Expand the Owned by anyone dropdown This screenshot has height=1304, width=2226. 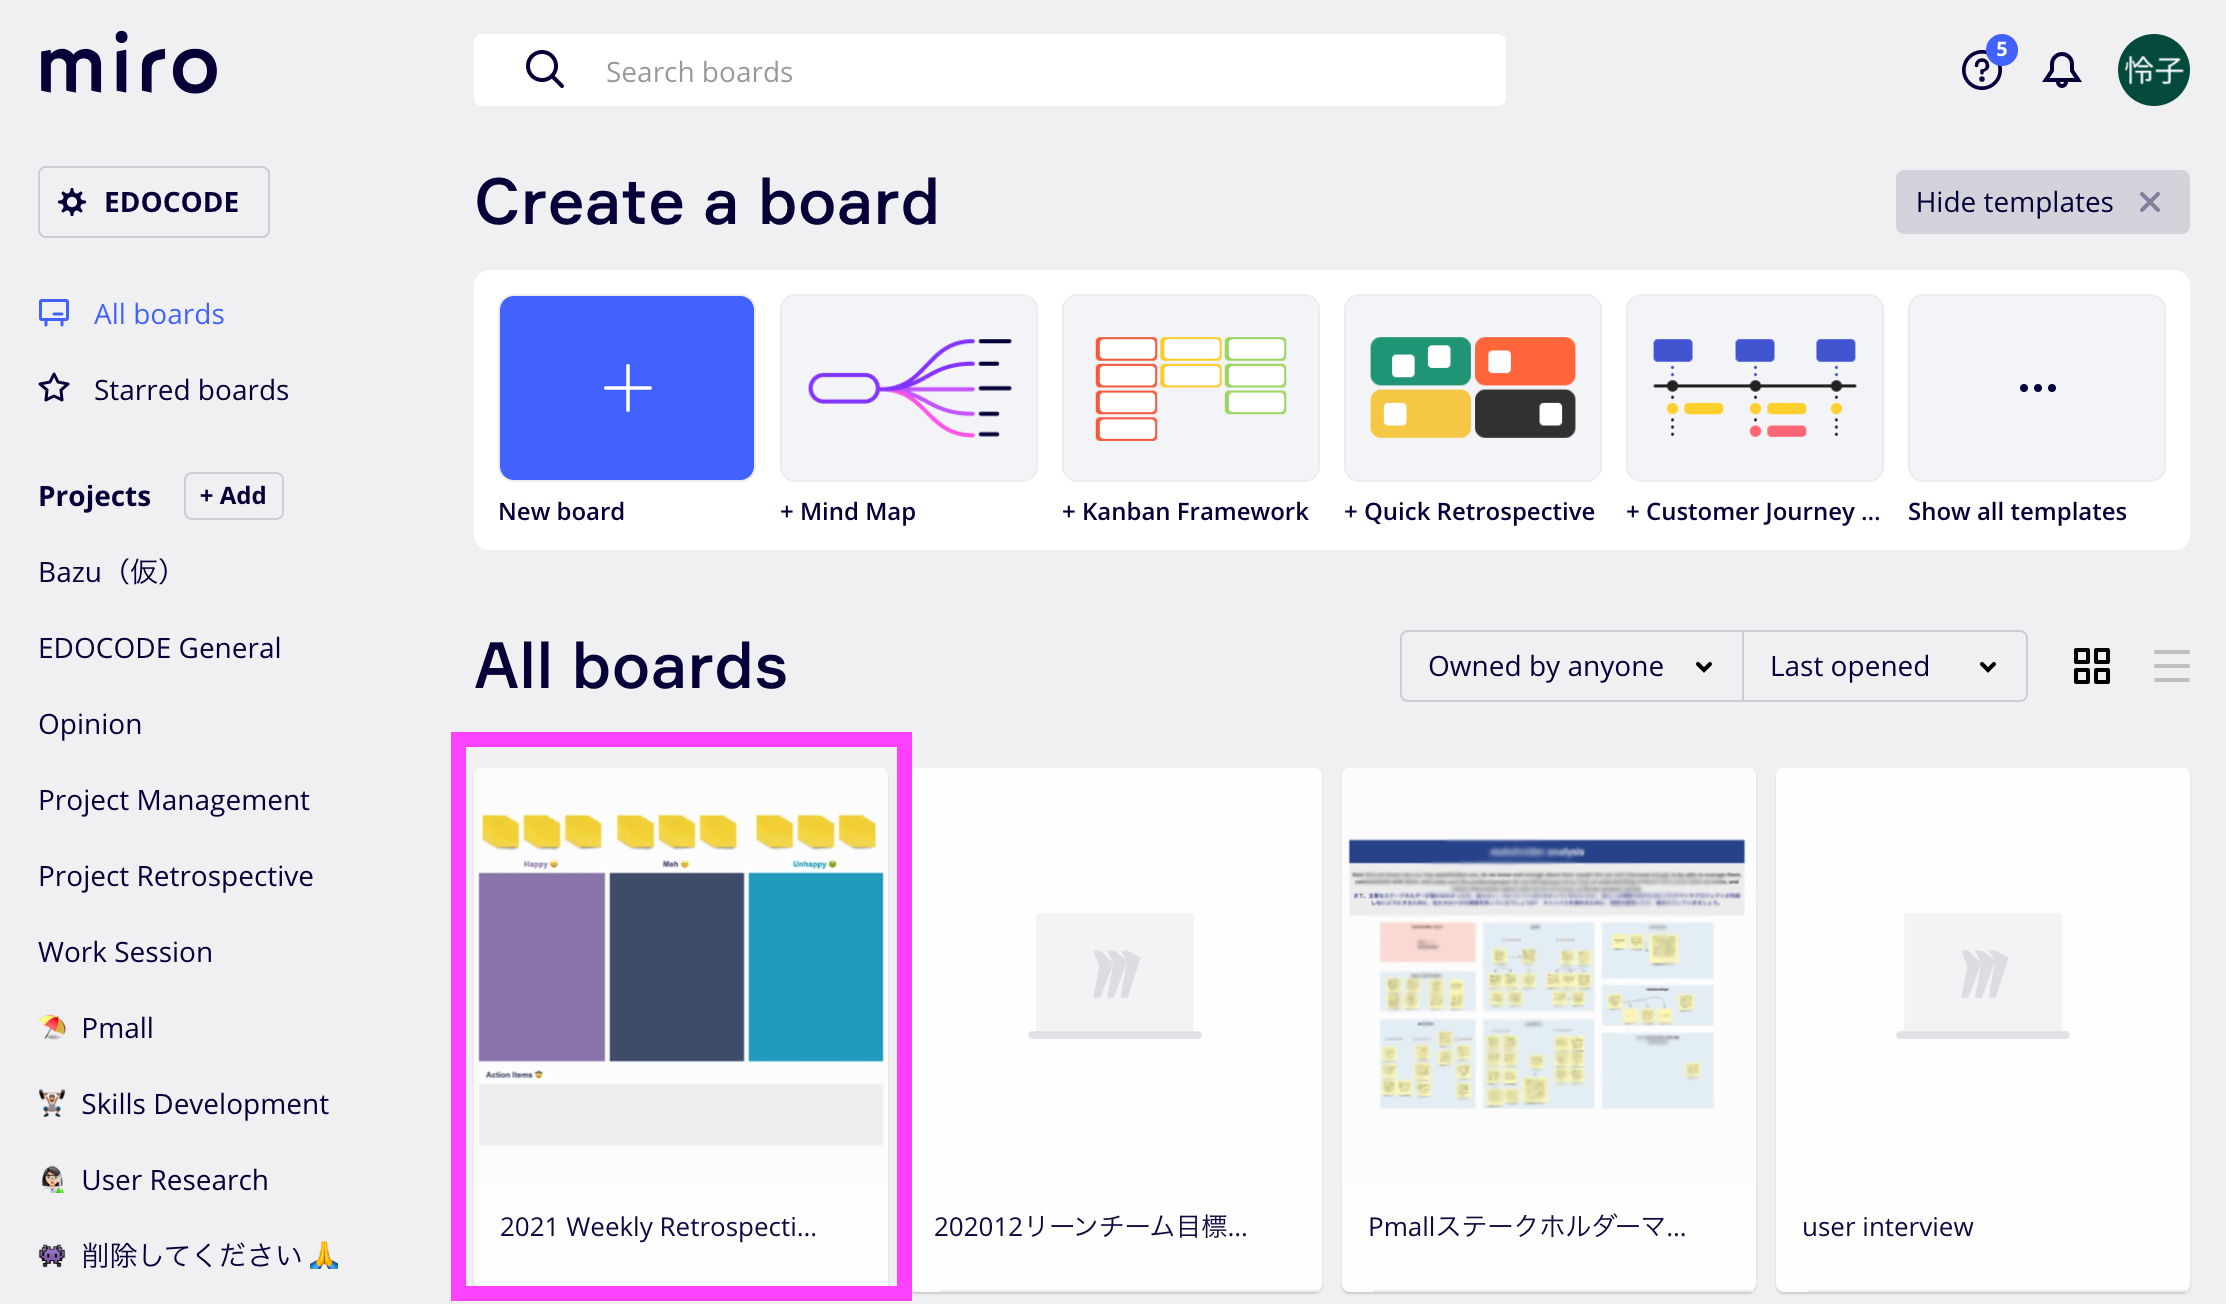coord(1571,666)
